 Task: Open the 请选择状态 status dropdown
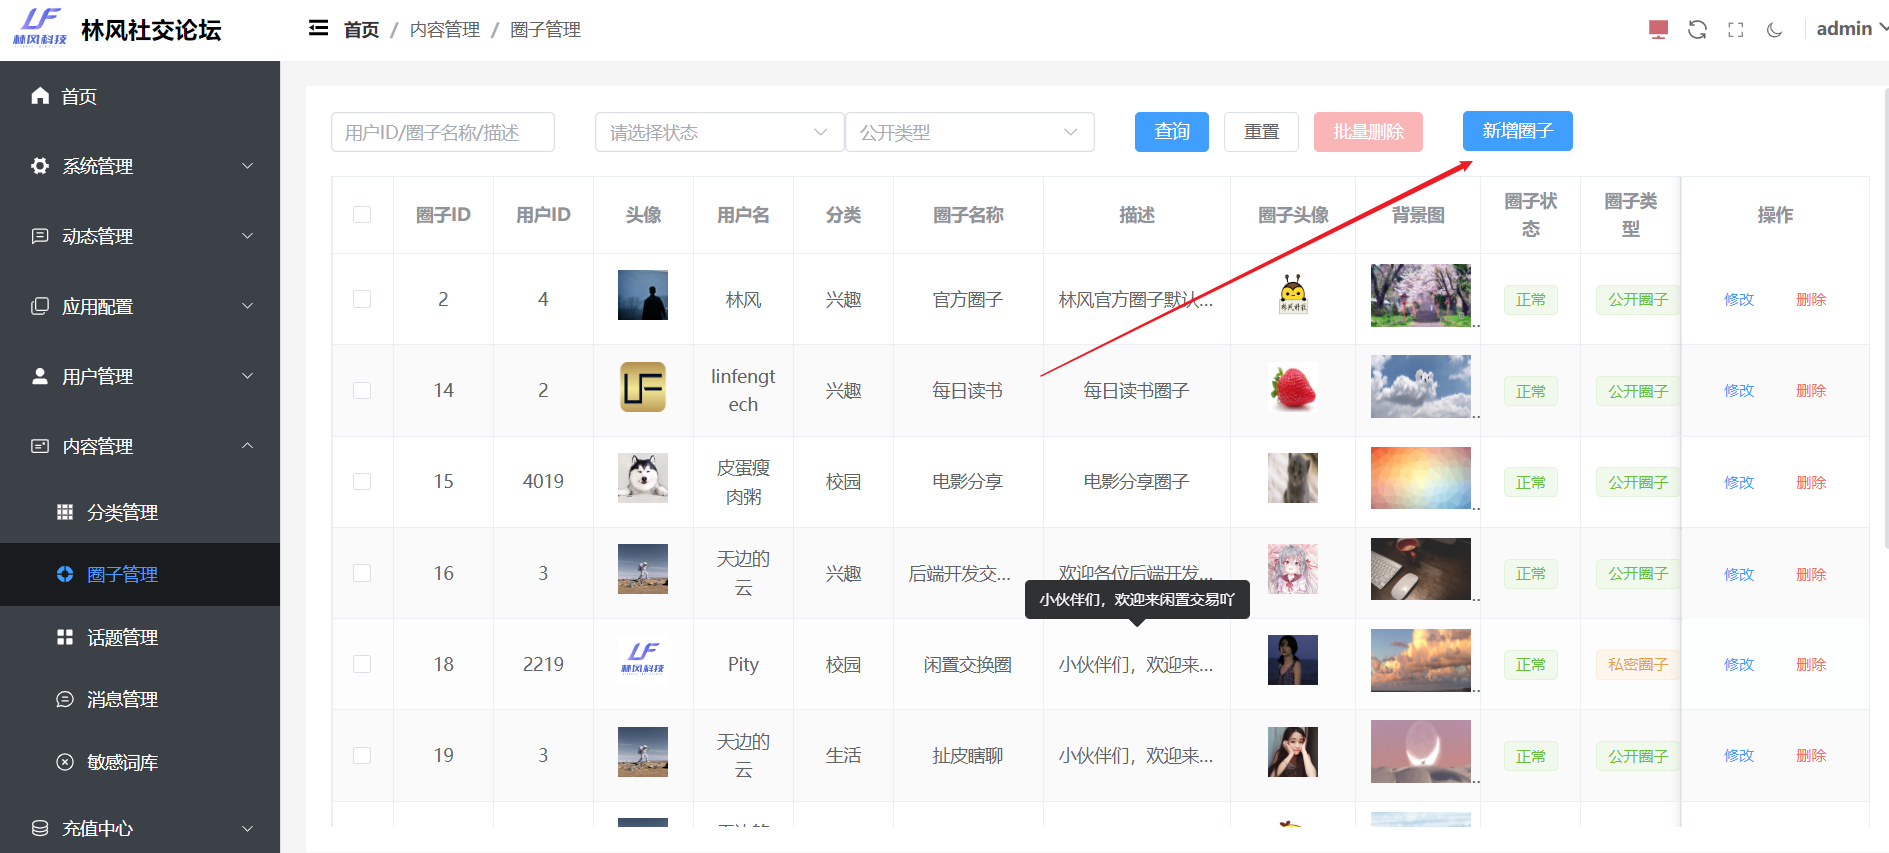(x=719, y=132)
